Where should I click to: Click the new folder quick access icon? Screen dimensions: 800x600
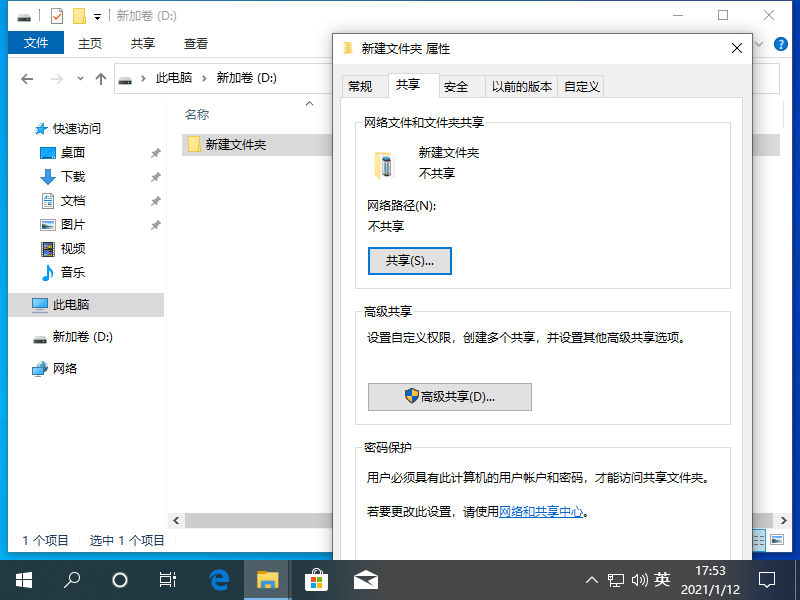tap(79, 16)
